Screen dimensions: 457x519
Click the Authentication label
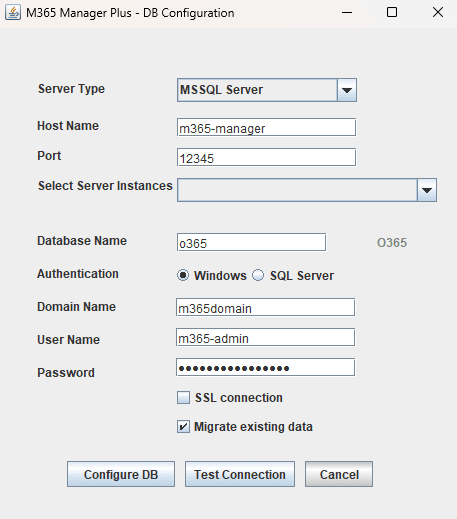coord(78,274)
